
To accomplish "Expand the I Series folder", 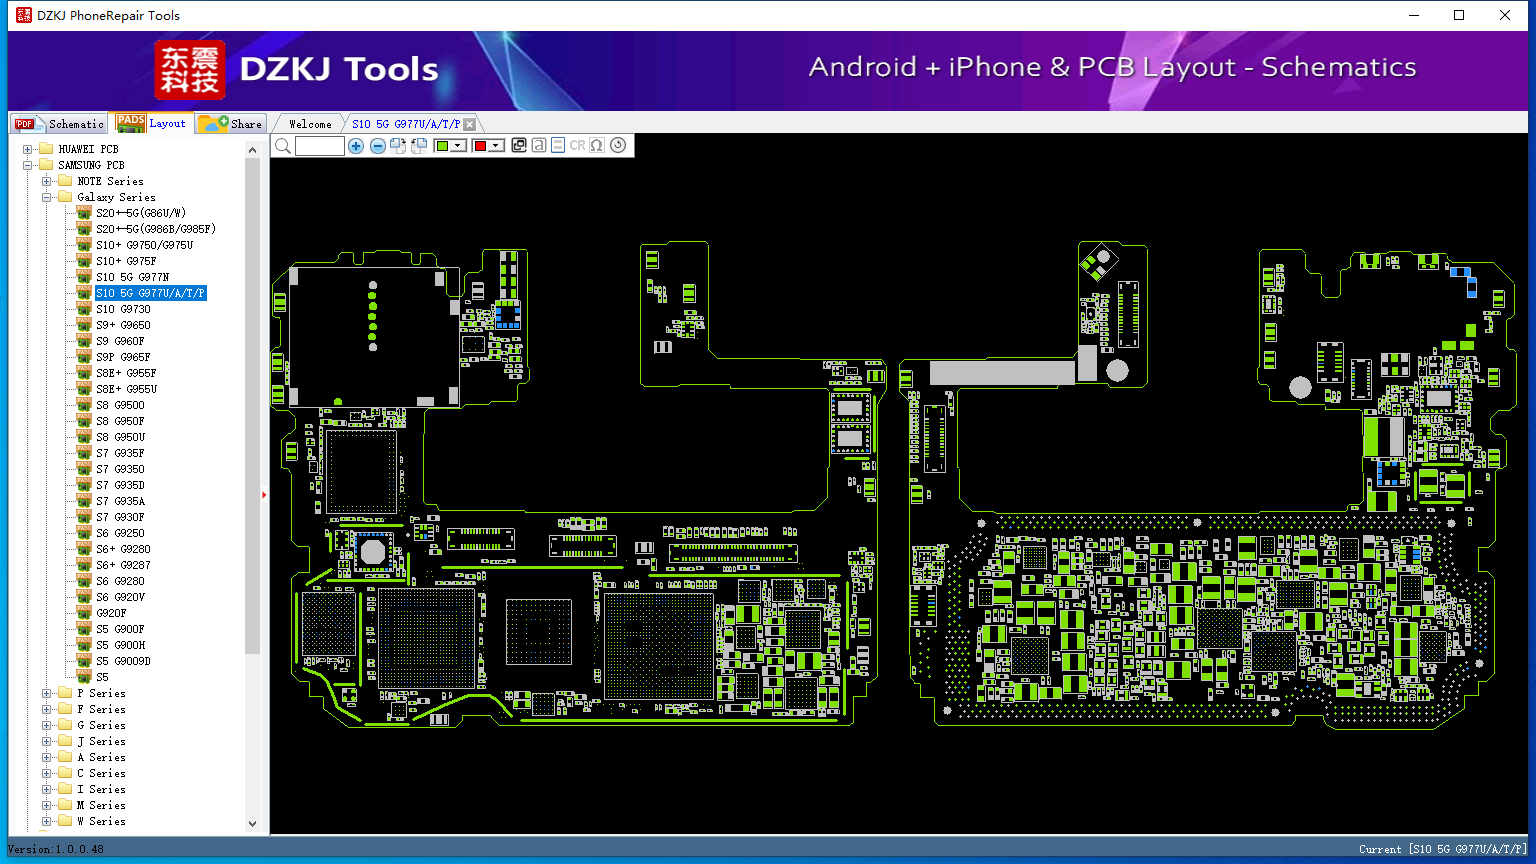I will pos(46,789).
